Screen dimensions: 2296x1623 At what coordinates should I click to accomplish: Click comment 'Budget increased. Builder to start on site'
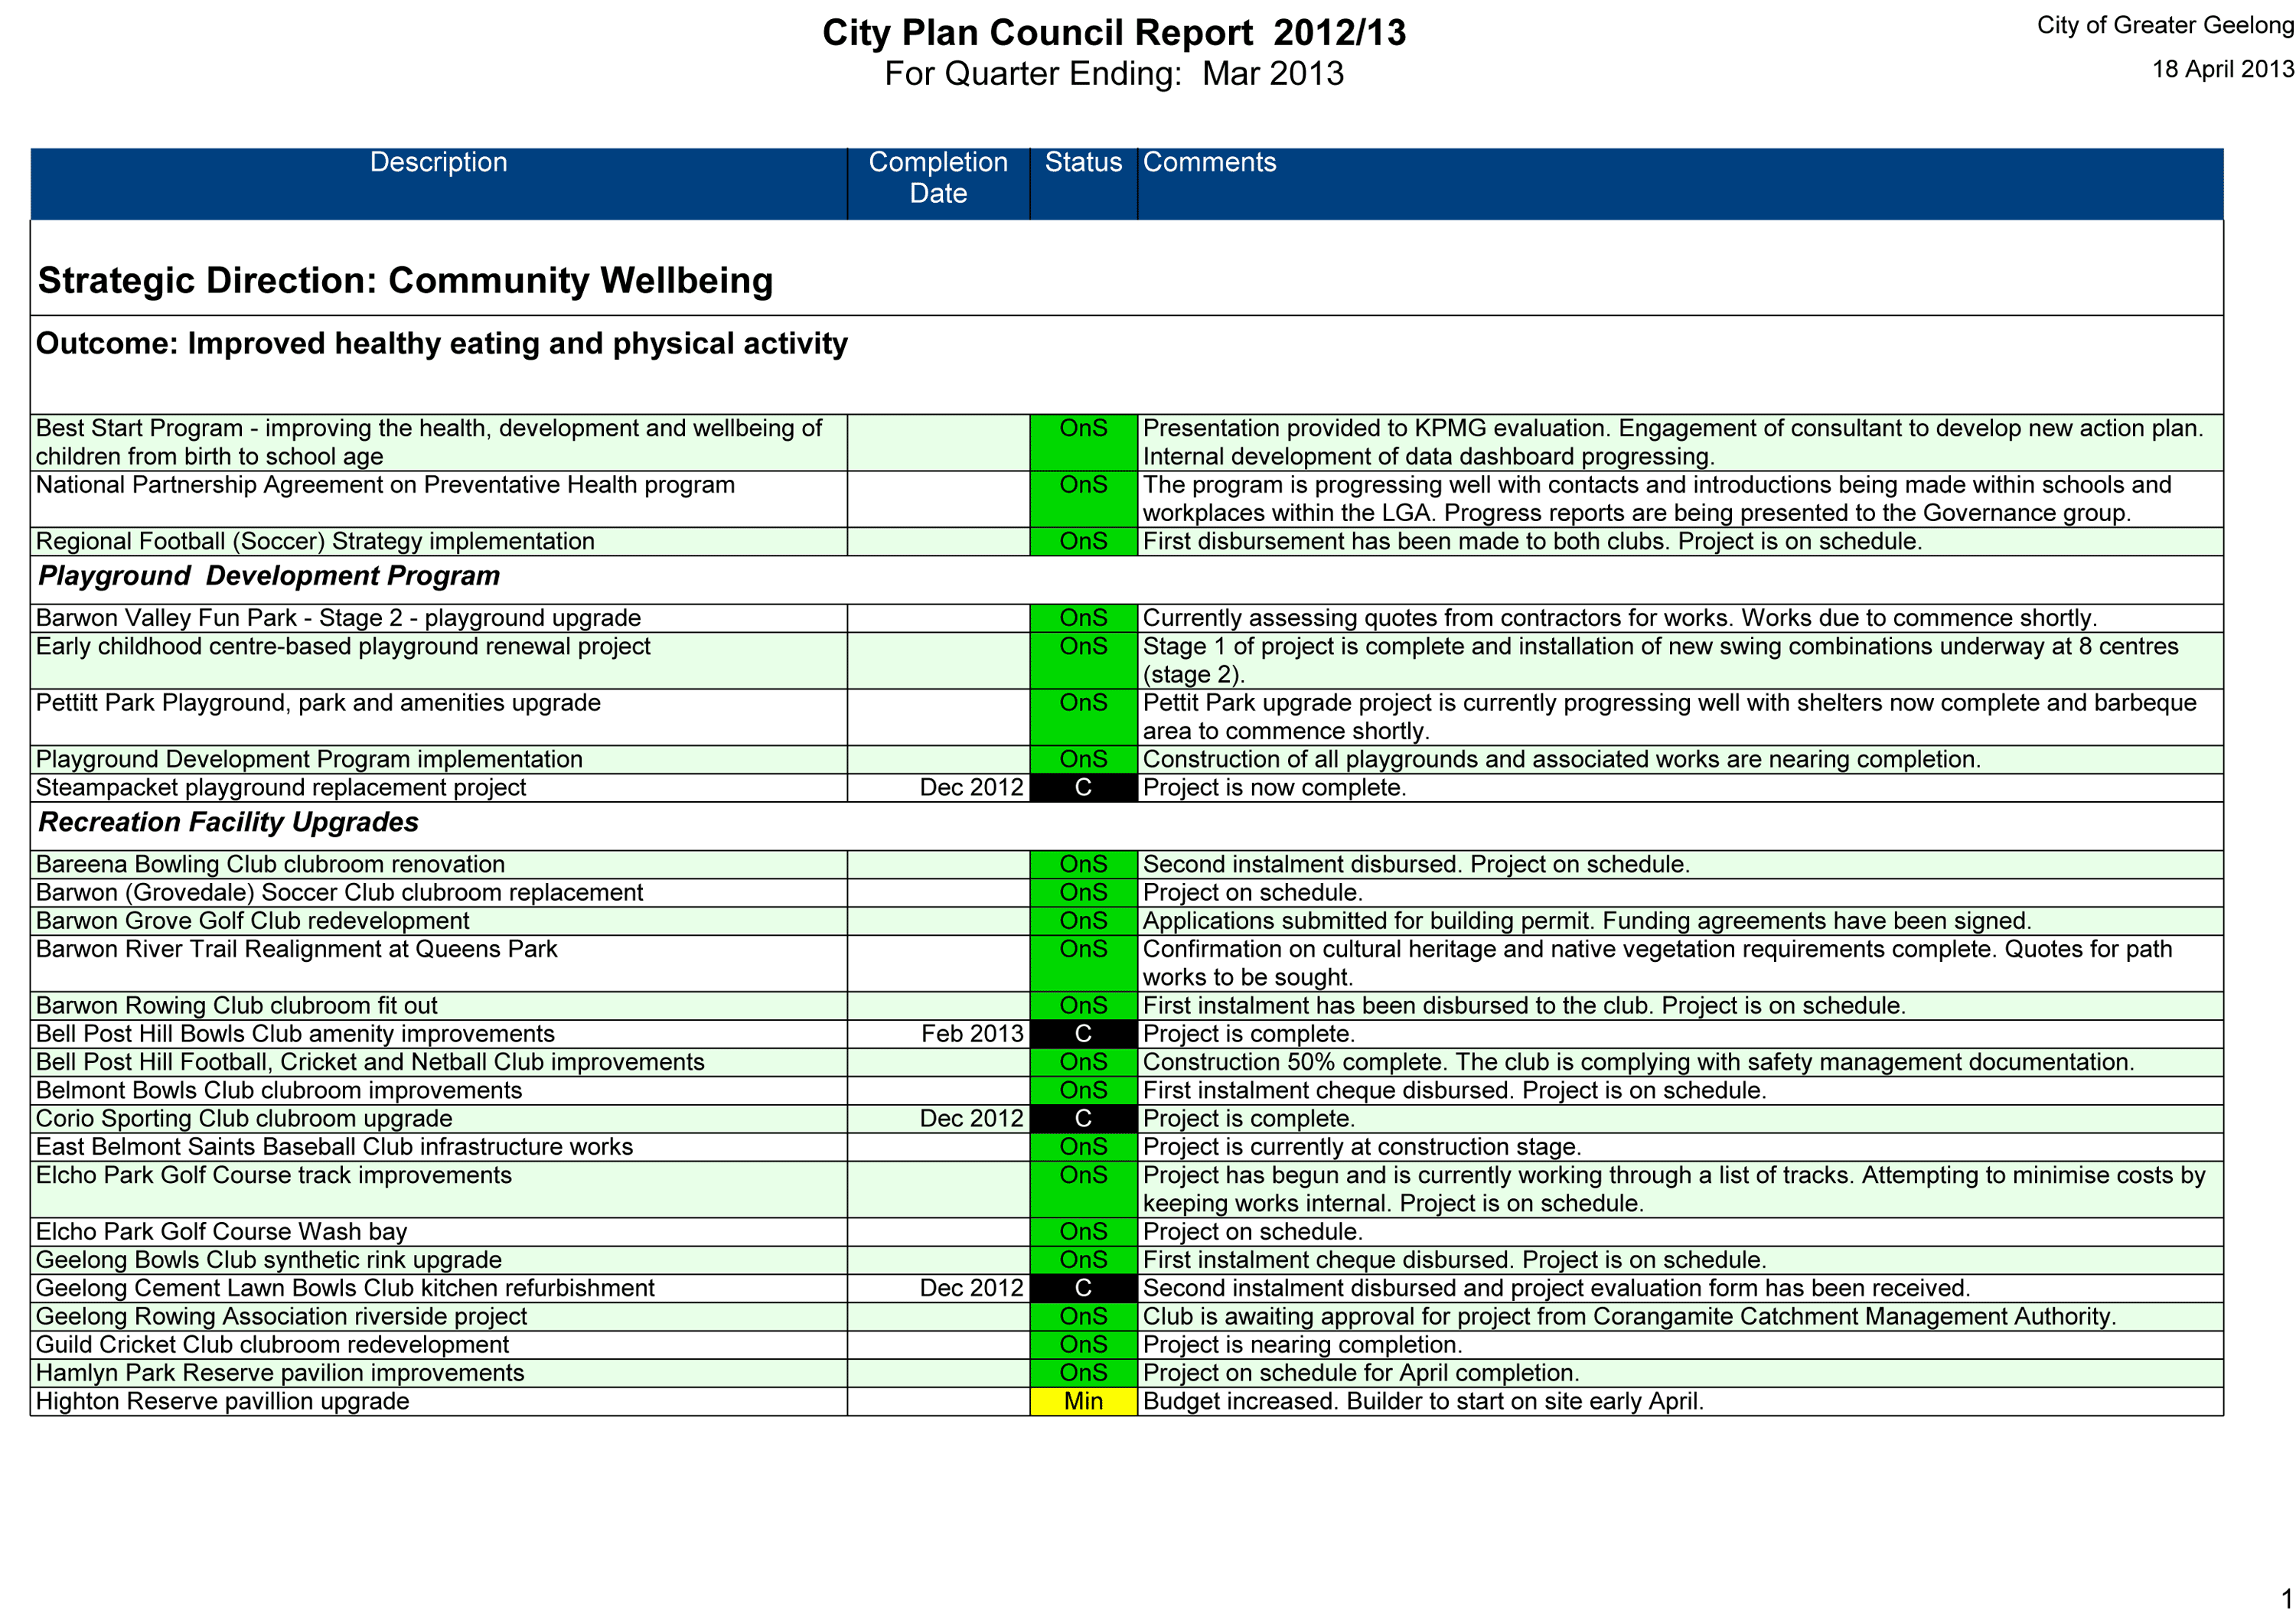pos(1423,1401)
